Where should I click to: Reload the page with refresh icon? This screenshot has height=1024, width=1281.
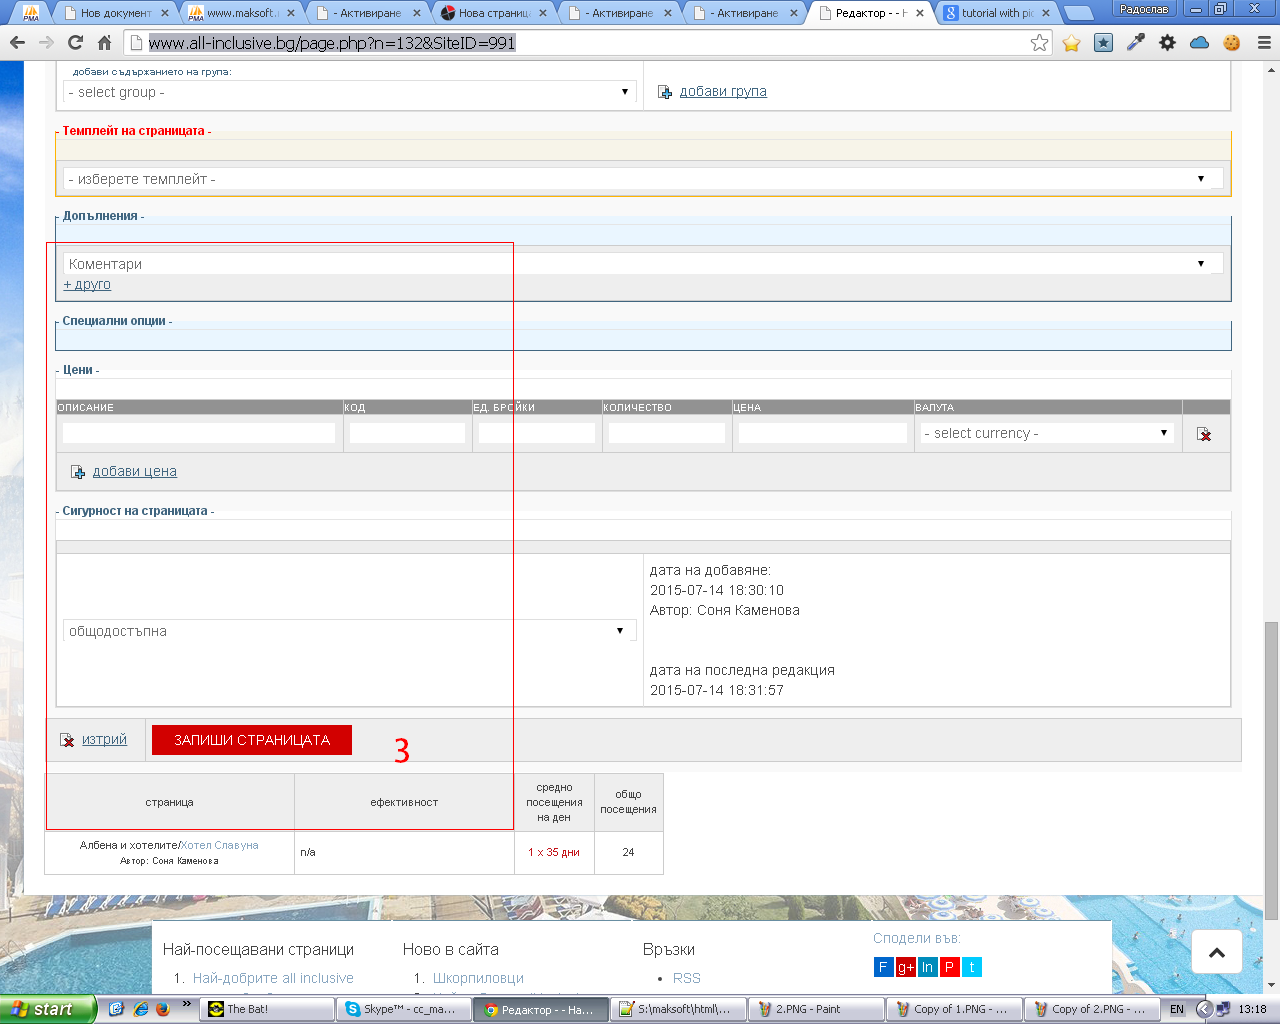[75, 43]
